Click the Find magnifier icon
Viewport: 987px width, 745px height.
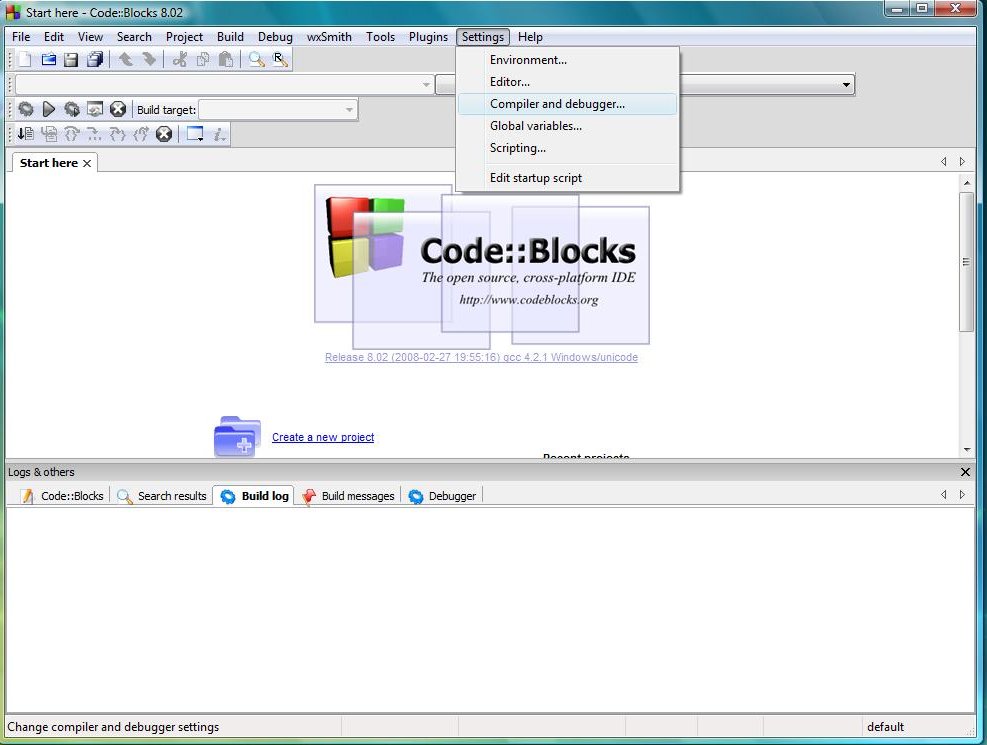[257, 60]
